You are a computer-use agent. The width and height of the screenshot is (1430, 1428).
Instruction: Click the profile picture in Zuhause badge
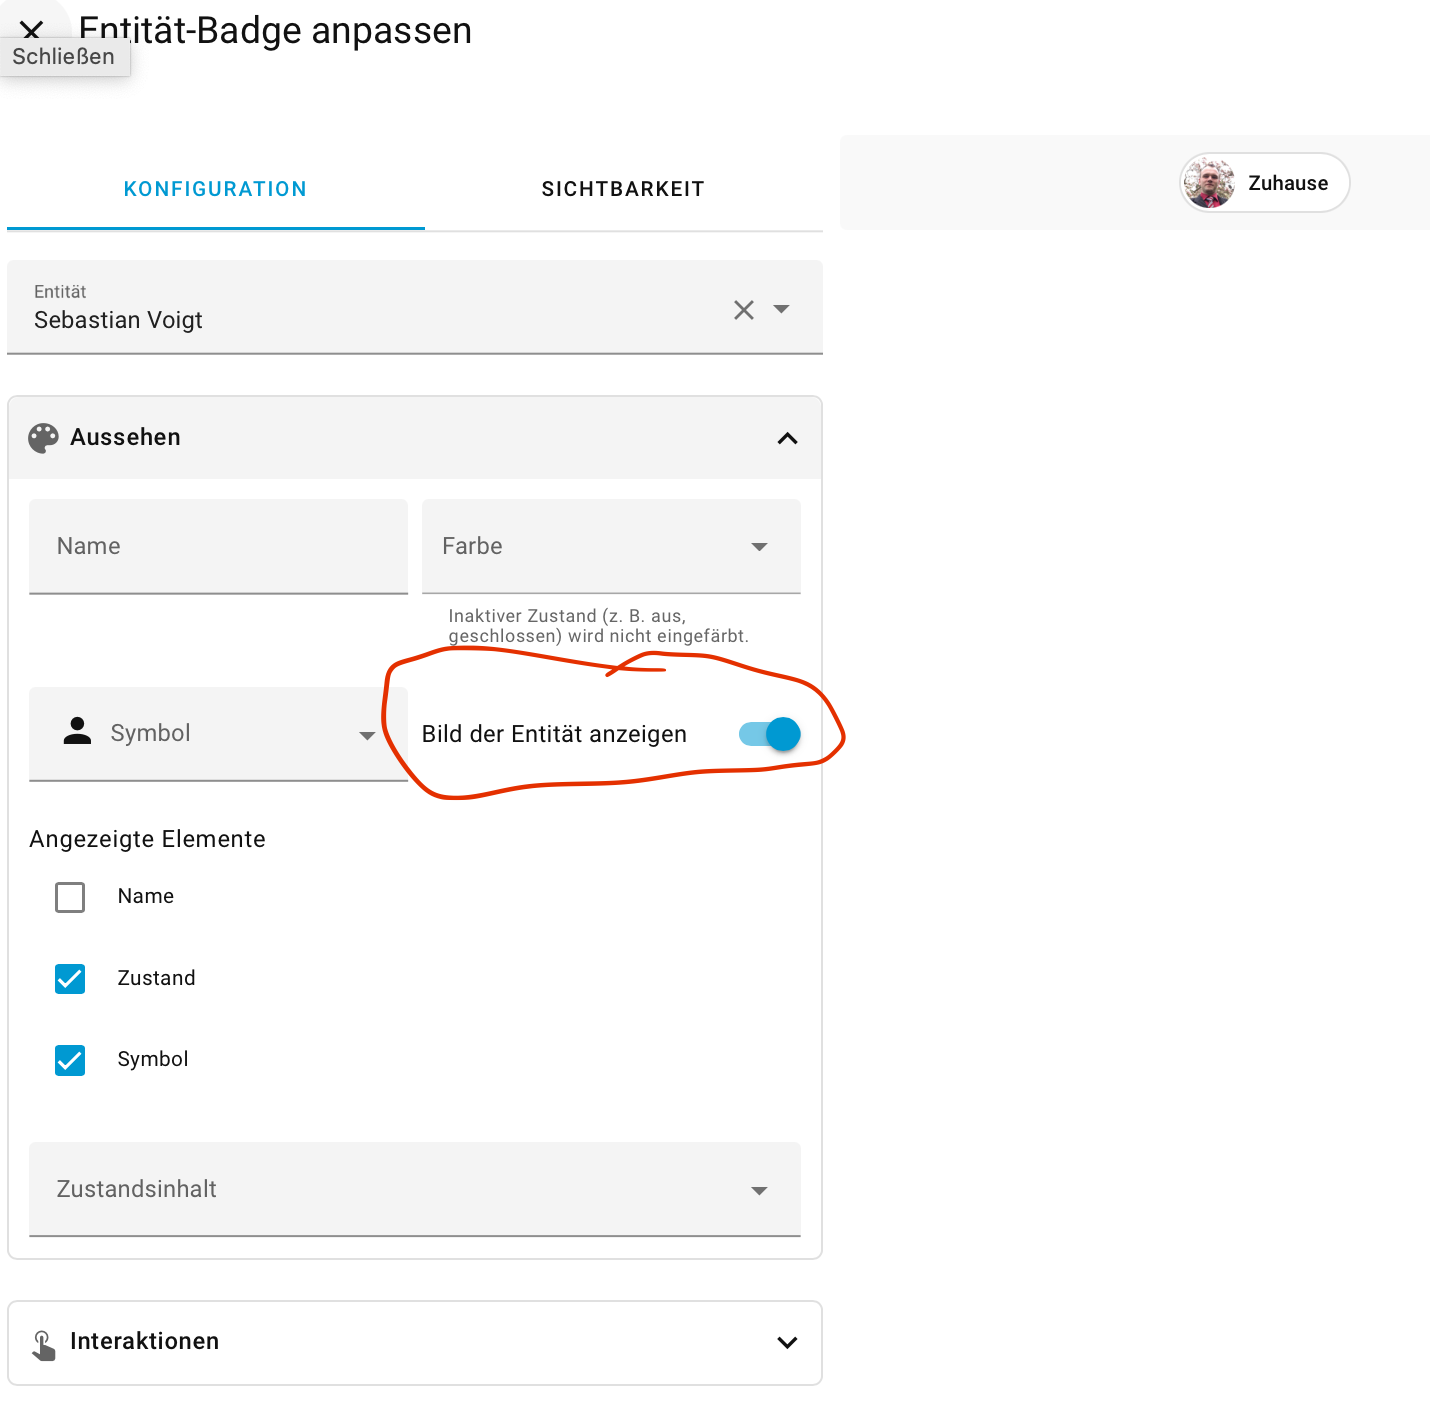pos(1209,183)
